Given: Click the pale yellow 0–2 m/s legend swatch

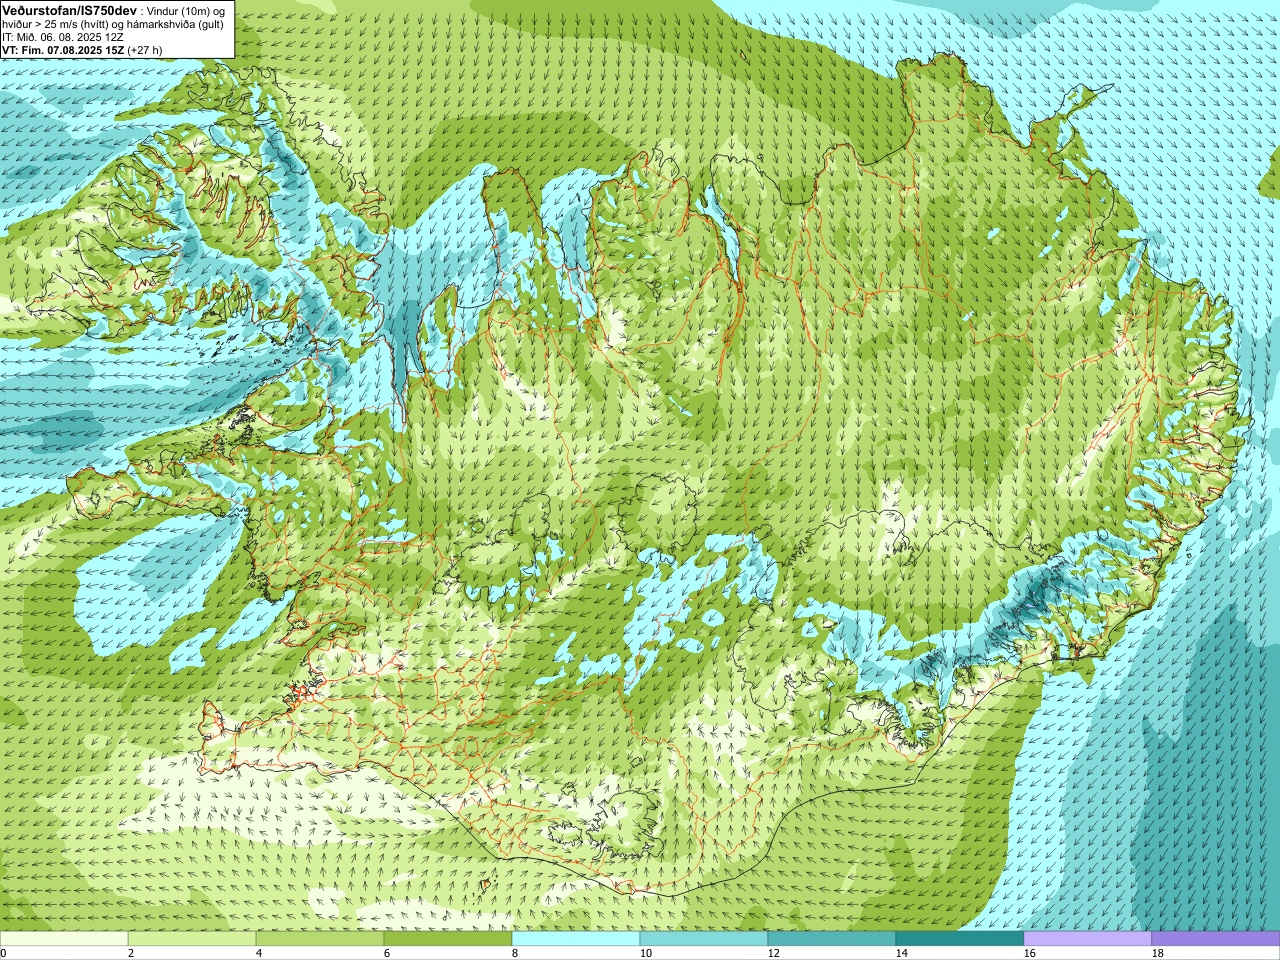Looking at the screenshot, I should pos(64,939).
